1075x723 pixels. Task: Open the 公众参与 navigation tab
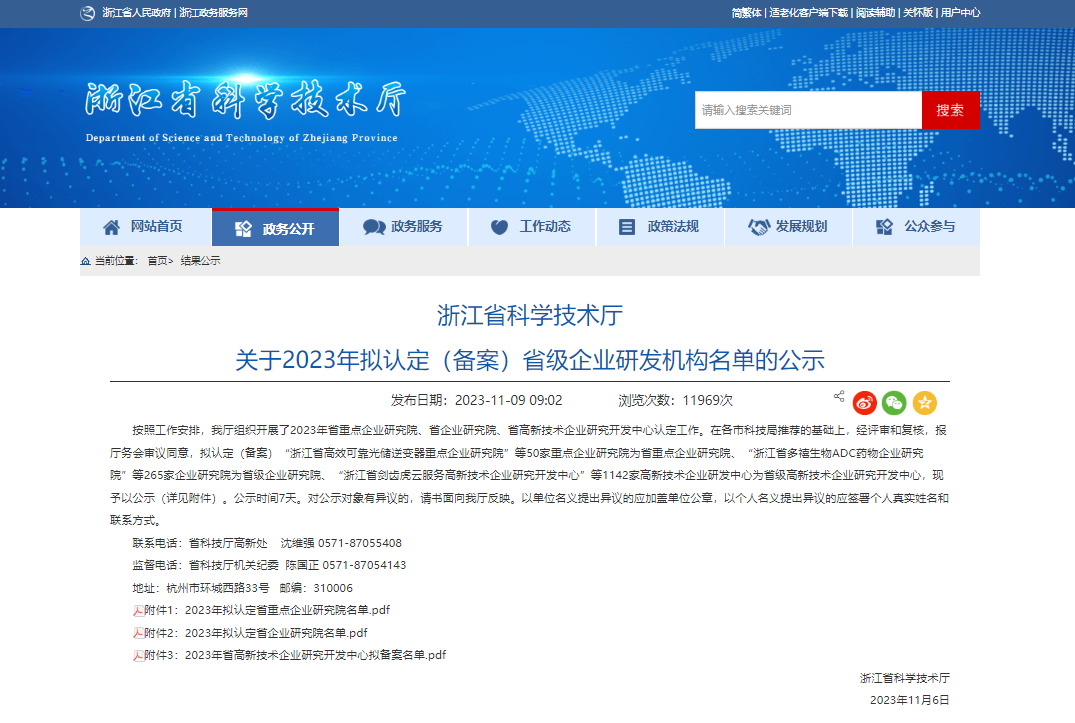(915, 227)
